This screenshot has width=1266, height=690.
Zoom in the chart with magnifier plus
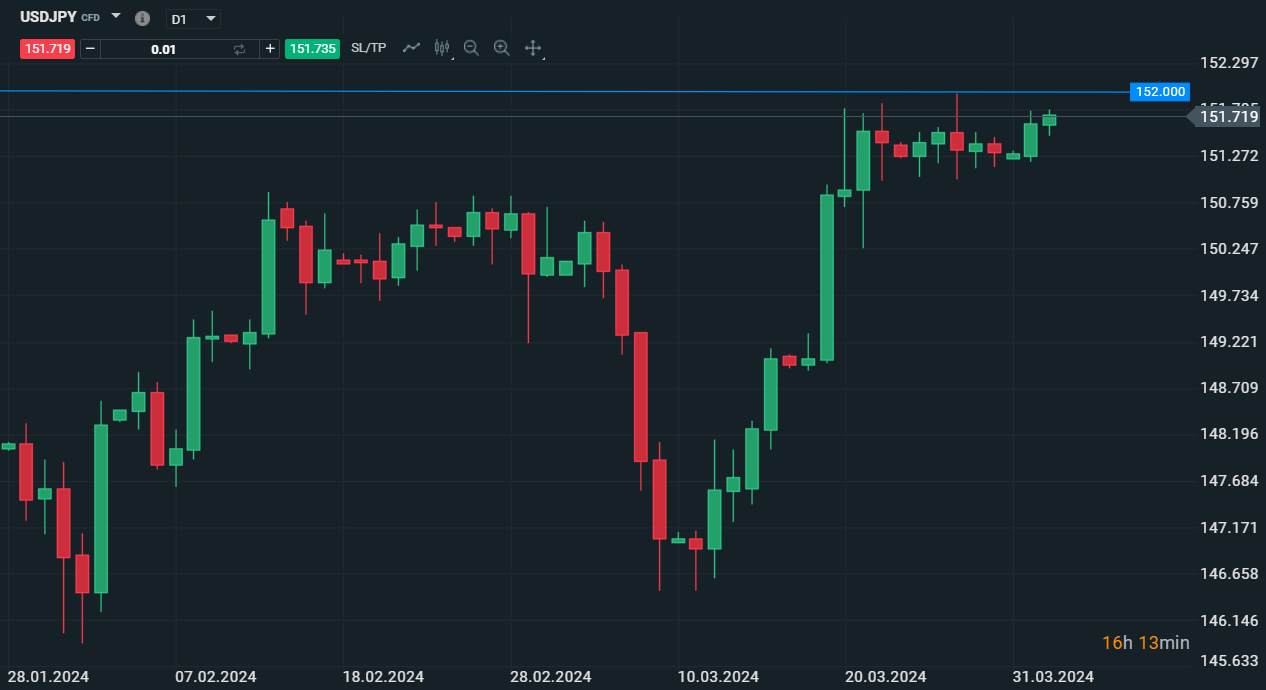coord(502,47)
